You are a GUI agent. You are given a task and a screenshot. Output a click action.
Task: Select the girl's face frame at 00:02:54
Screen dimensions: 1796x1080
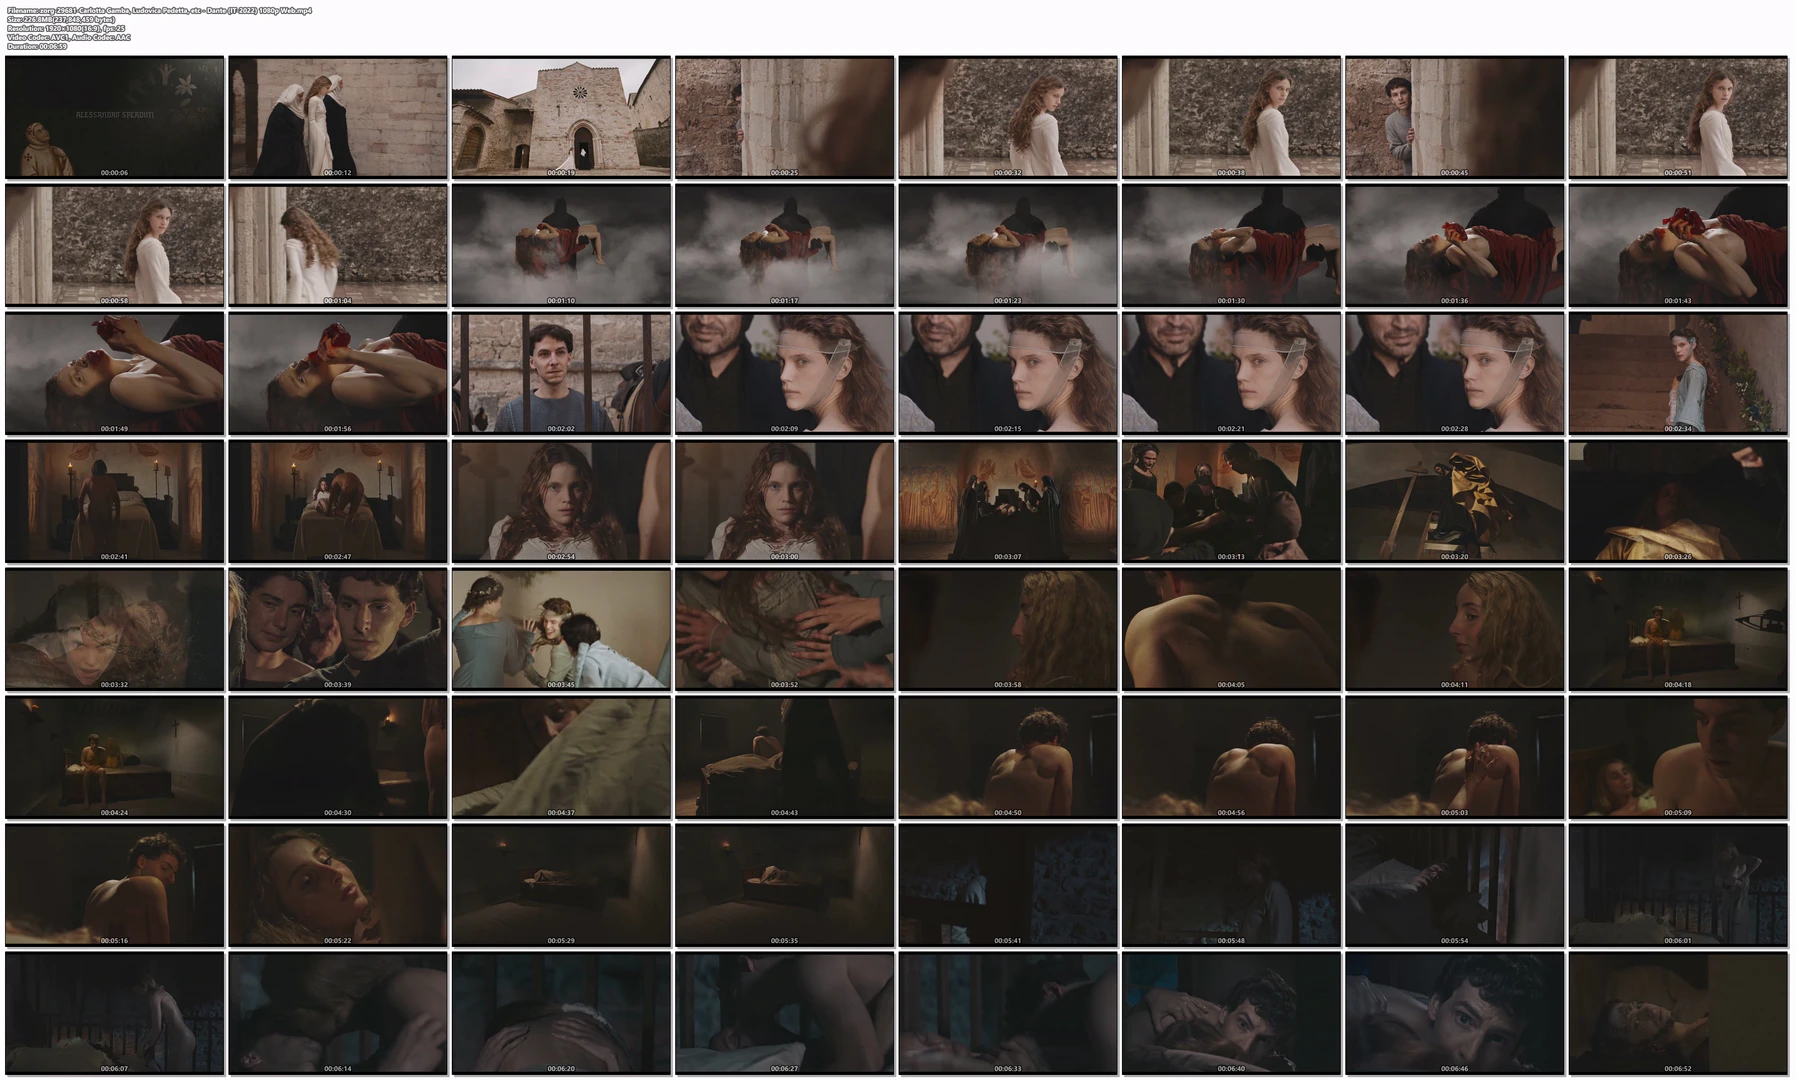(561, 501)
